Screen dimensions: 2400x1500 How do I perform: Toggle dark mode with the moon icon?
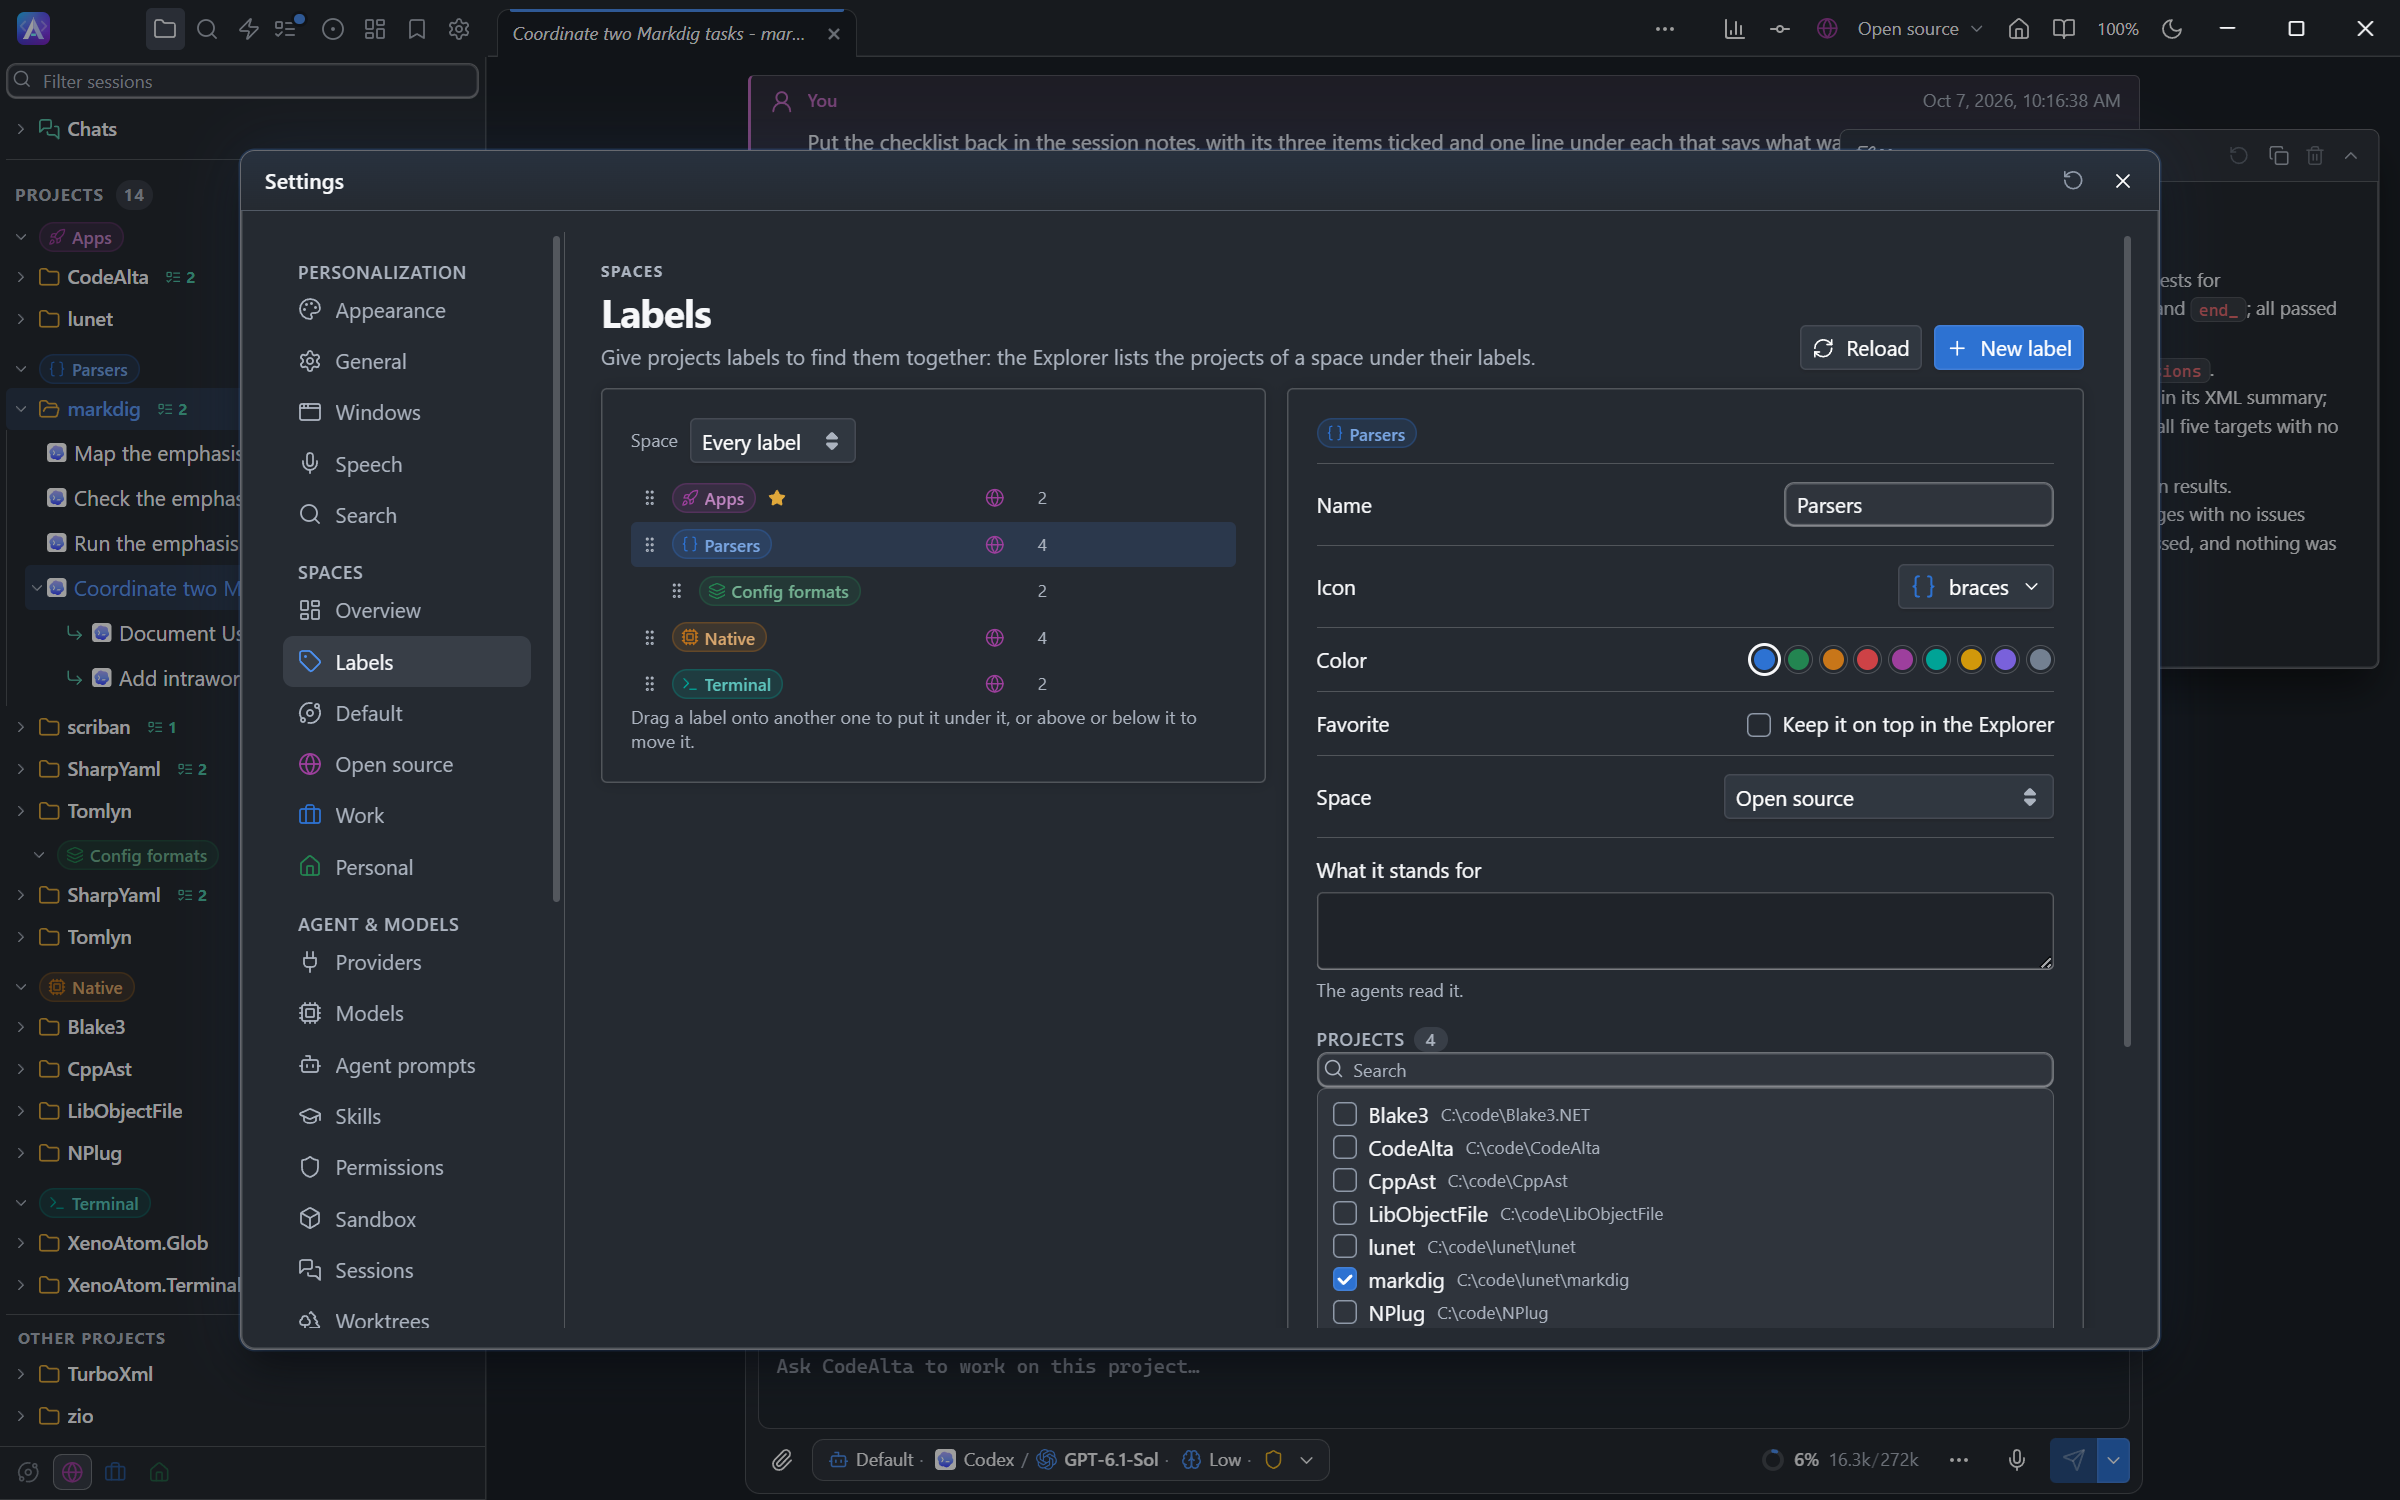point(2172,29)
